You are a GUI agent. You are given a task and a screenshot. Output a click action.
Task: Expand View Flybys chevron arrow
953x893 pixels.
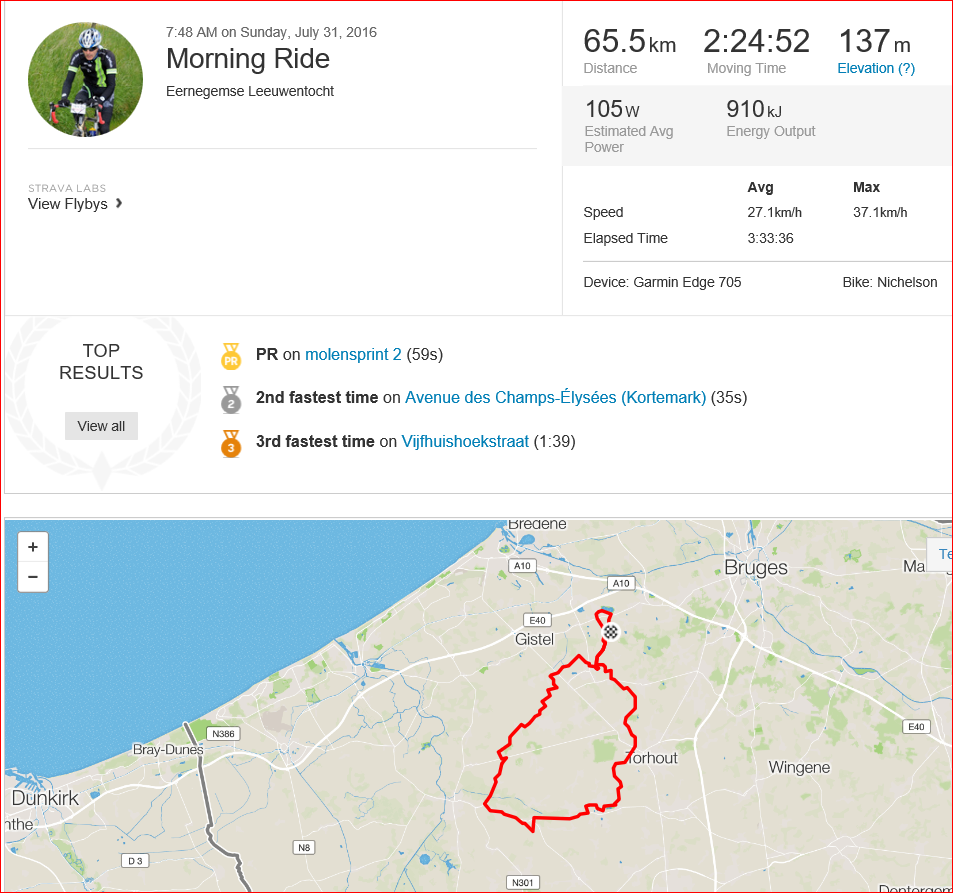pos(119,203)
